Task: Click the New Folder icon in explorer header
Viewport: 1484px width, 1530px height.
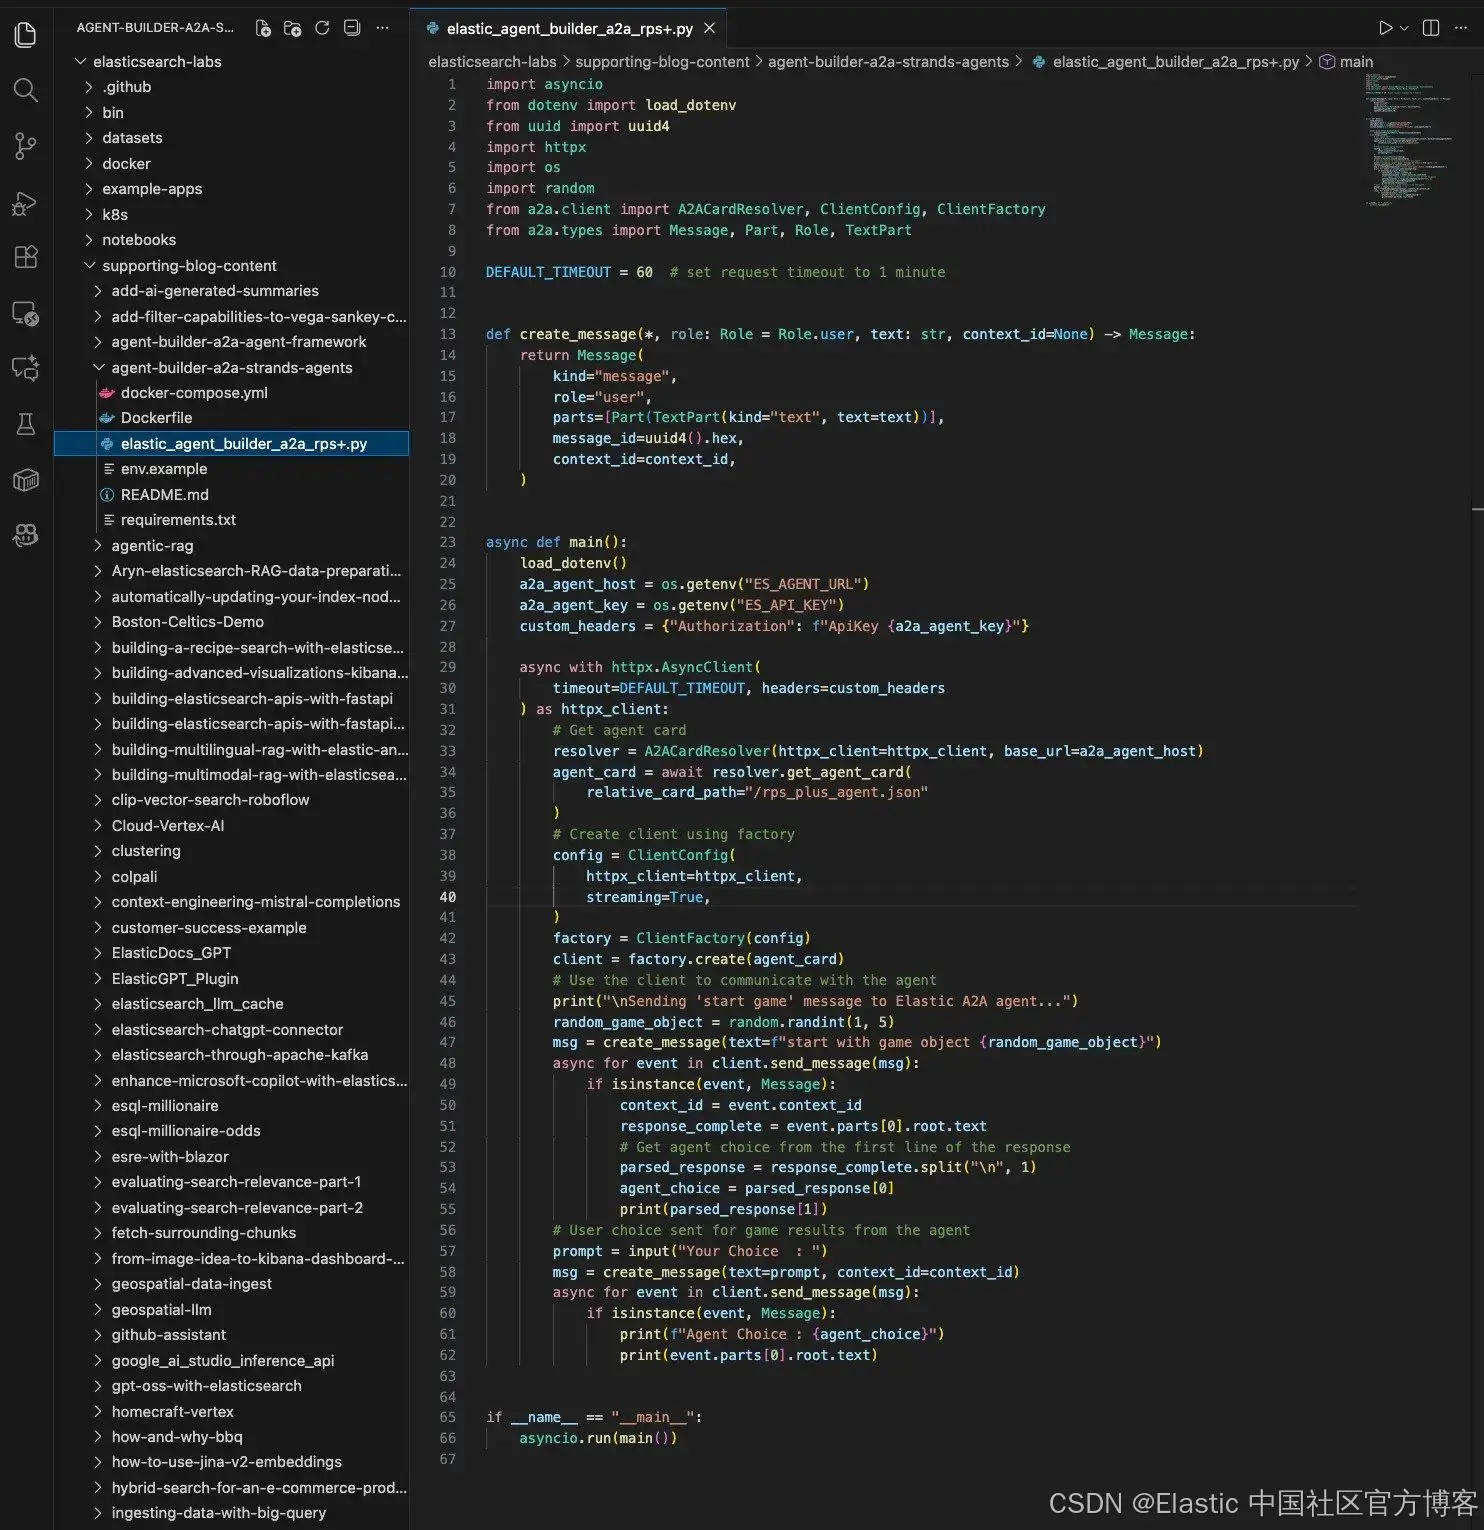Action: pyautogui.click(x=292, y=28)
